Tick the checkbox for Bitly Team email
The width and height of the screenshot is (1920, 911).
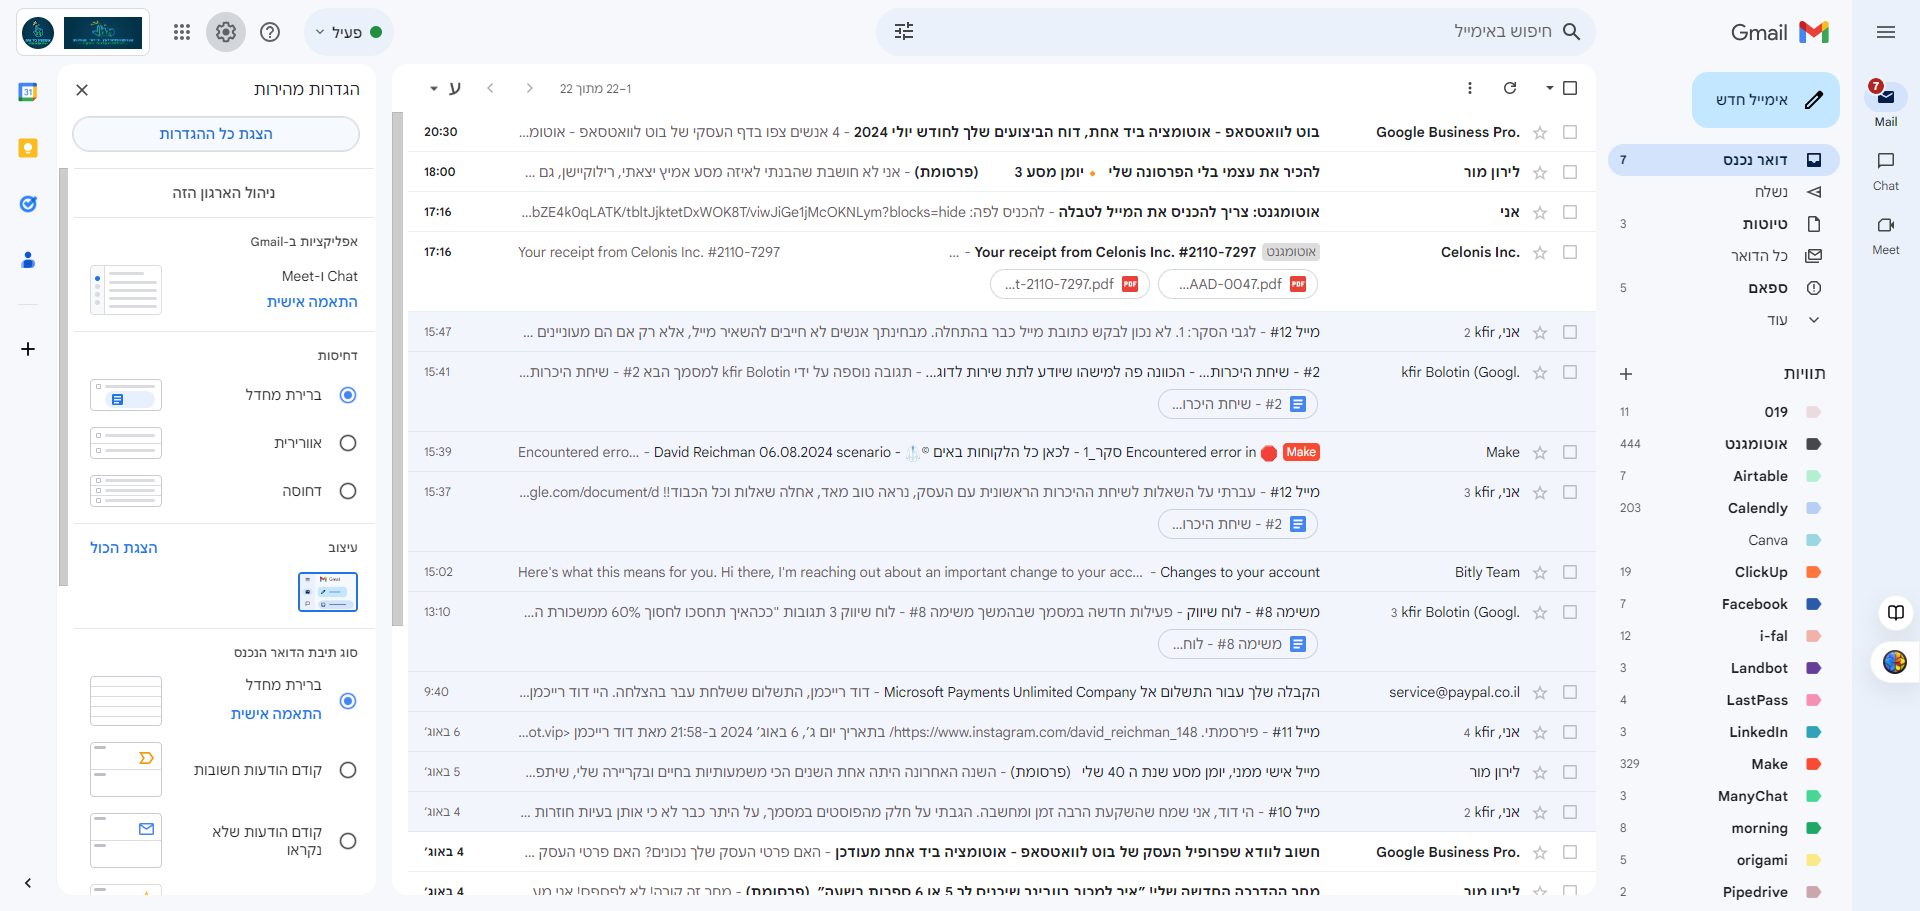1570,572
